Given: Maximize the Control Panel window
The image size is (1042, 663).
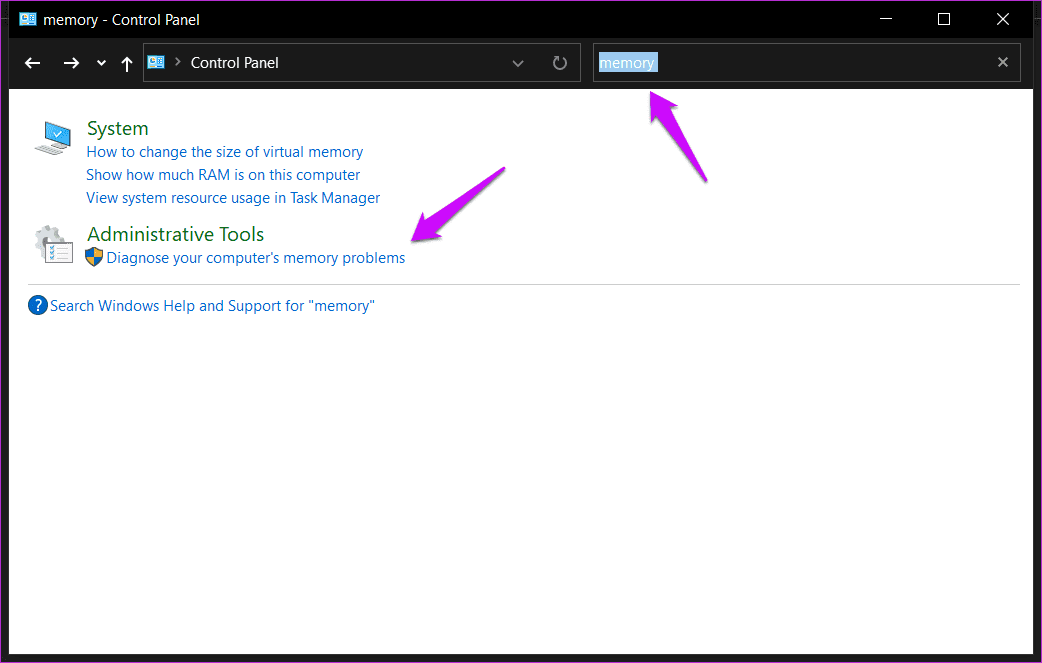Looking at the screenshot, I should point(944,19).
